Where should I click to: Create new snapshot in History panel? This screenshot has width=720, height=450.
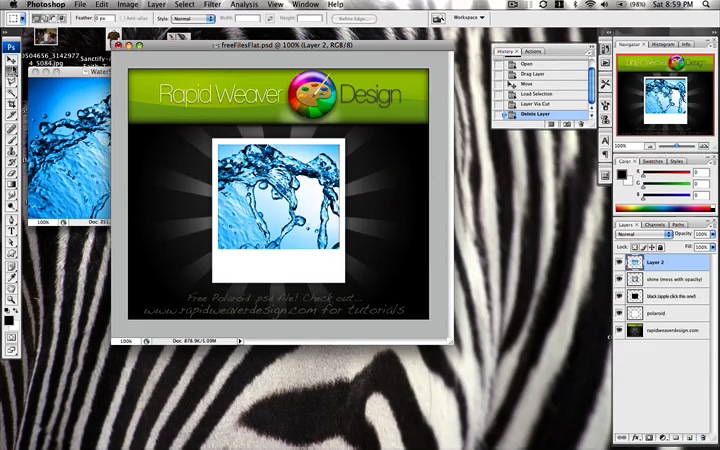coord(567,124)
